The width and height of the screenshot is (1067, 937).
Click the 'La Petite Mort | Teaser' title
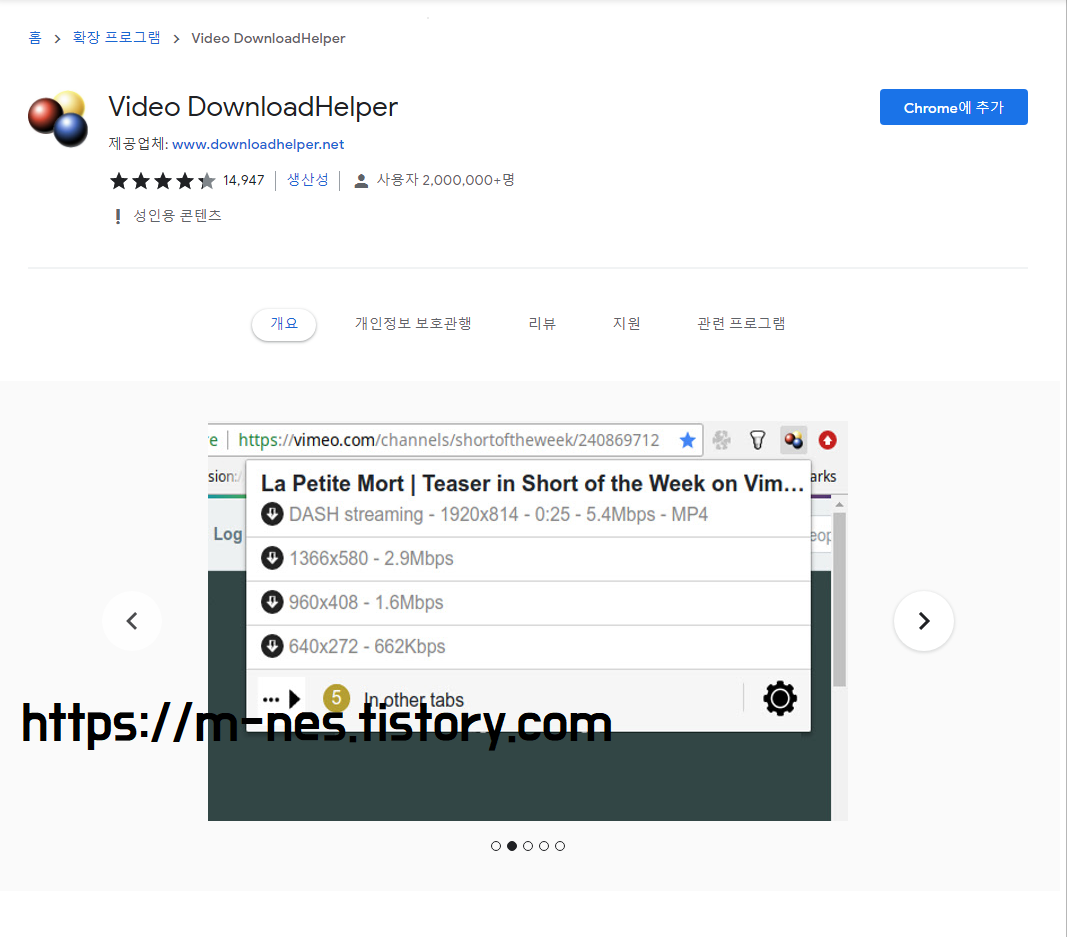click(532, 484)
